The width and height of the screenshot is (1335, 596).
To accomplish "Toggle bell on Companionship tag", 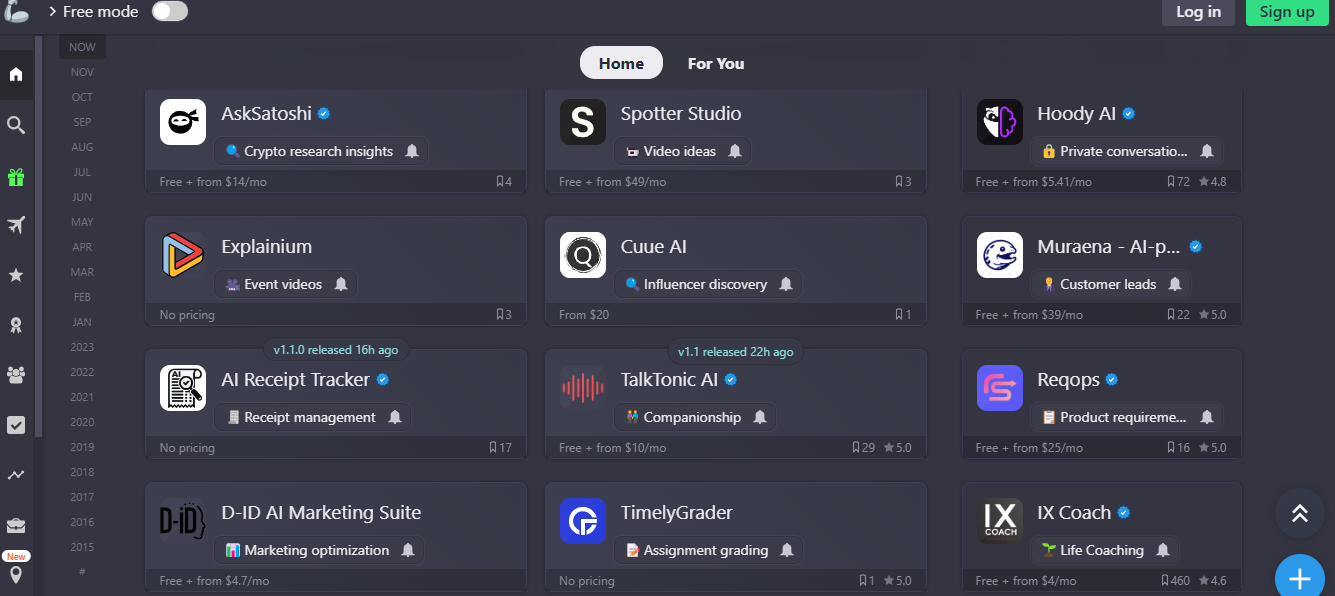I will tap(760, 417).
